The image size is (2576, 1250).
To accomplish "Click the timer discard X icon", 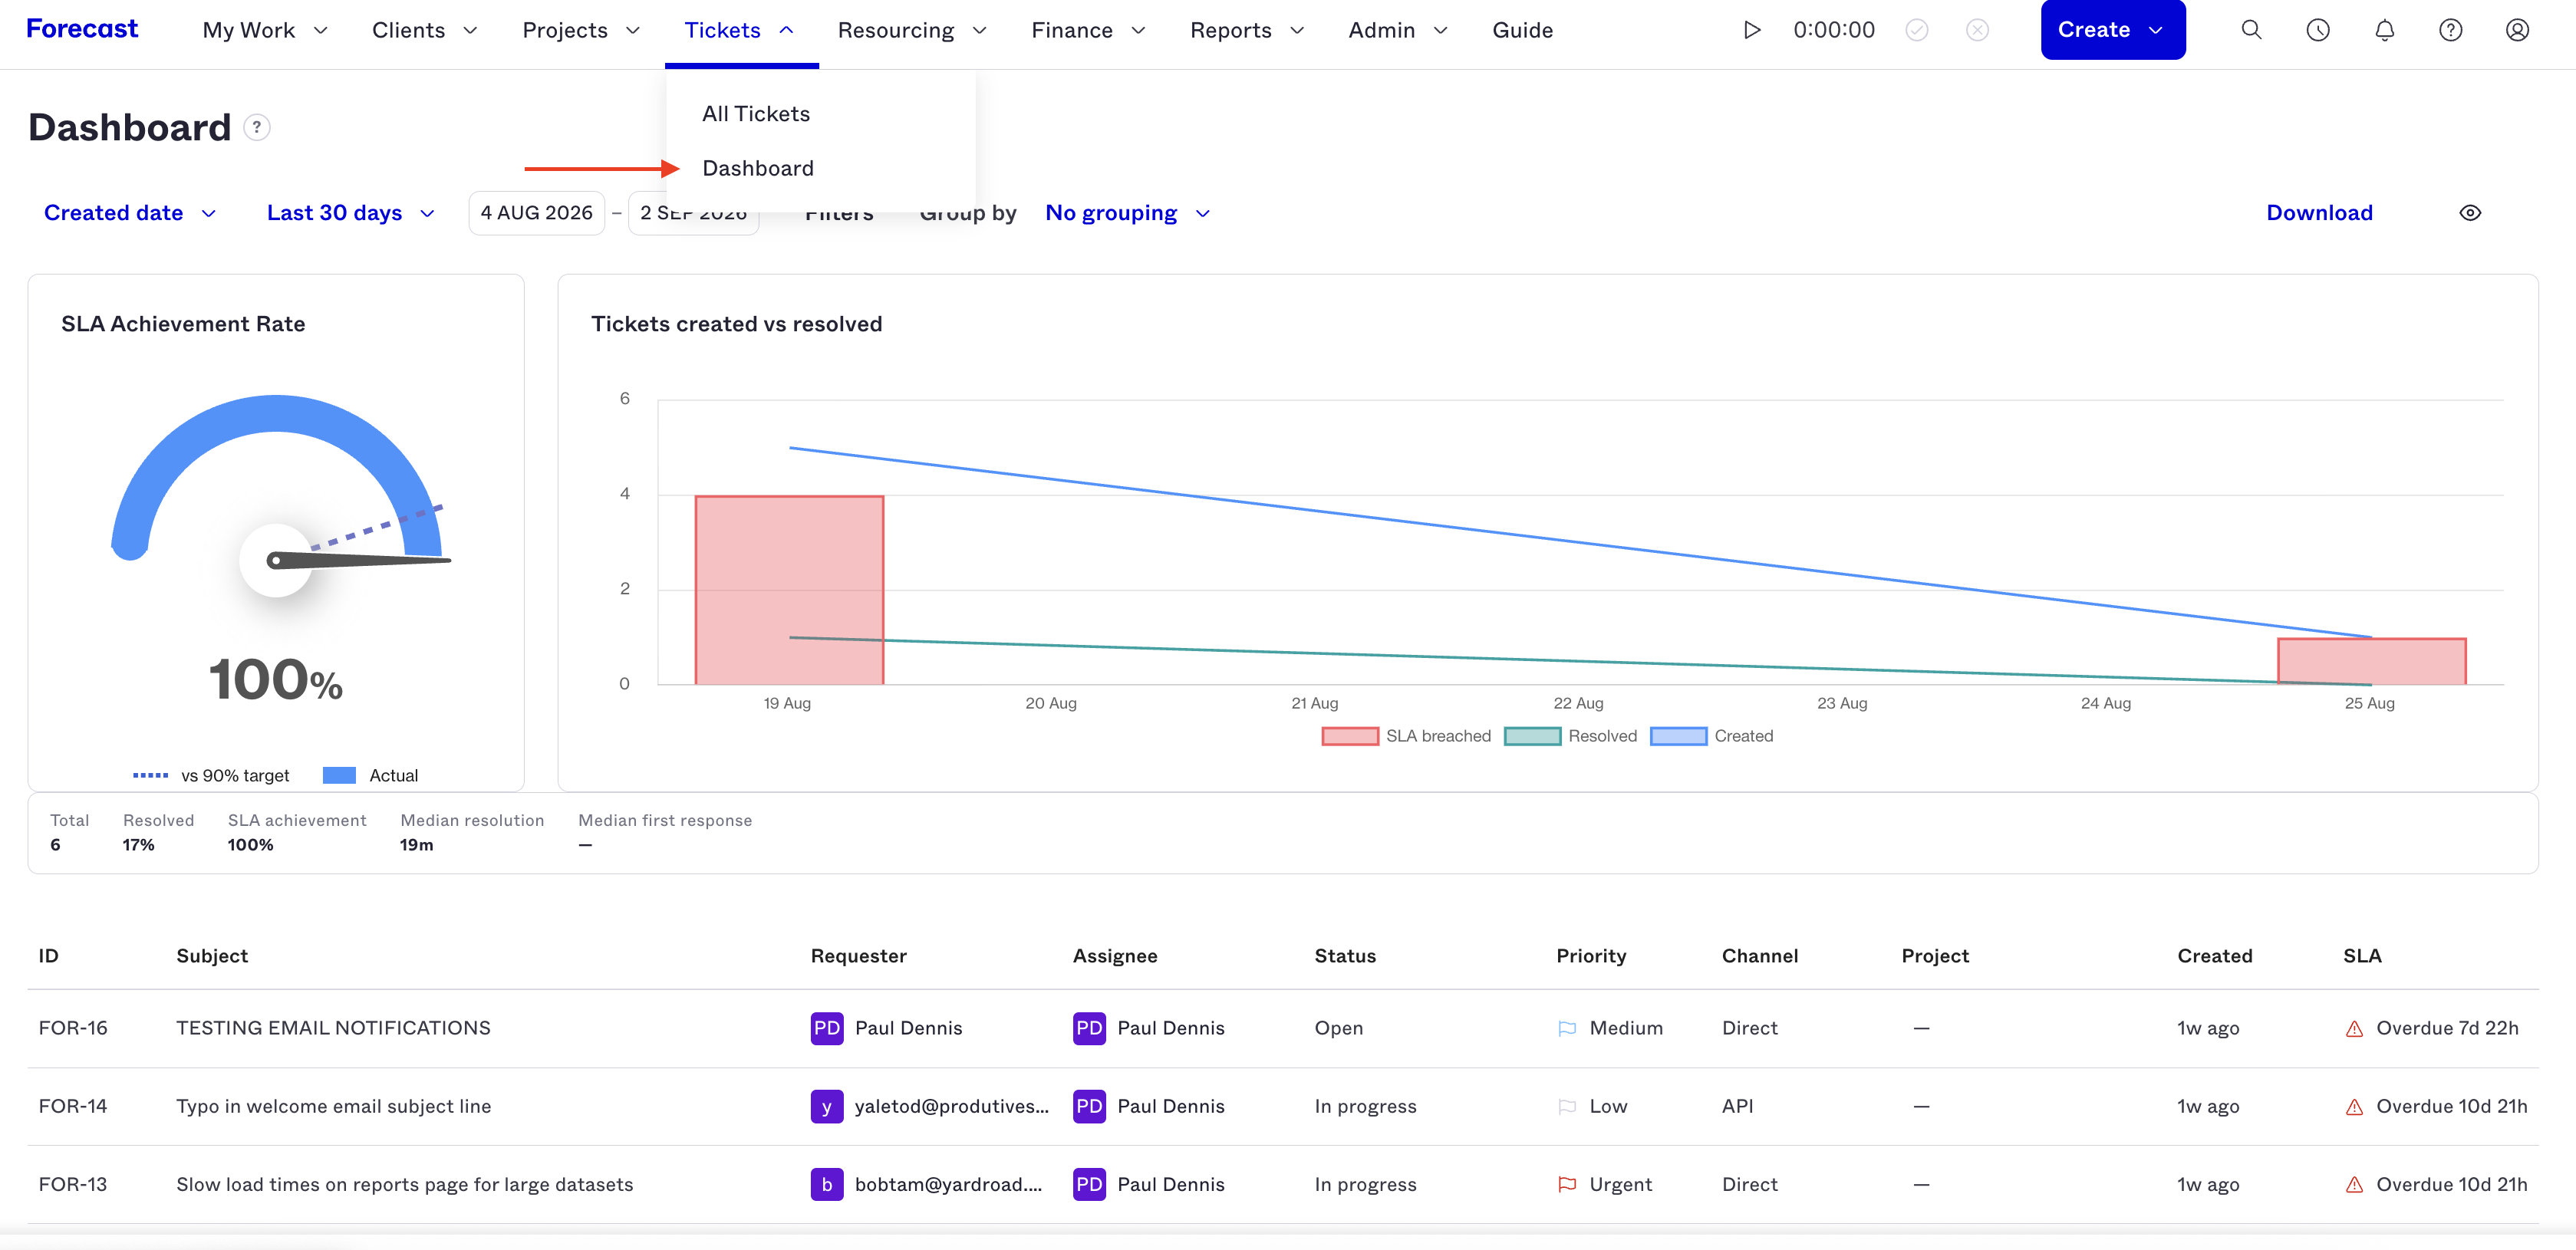I will click(1977, 30).
